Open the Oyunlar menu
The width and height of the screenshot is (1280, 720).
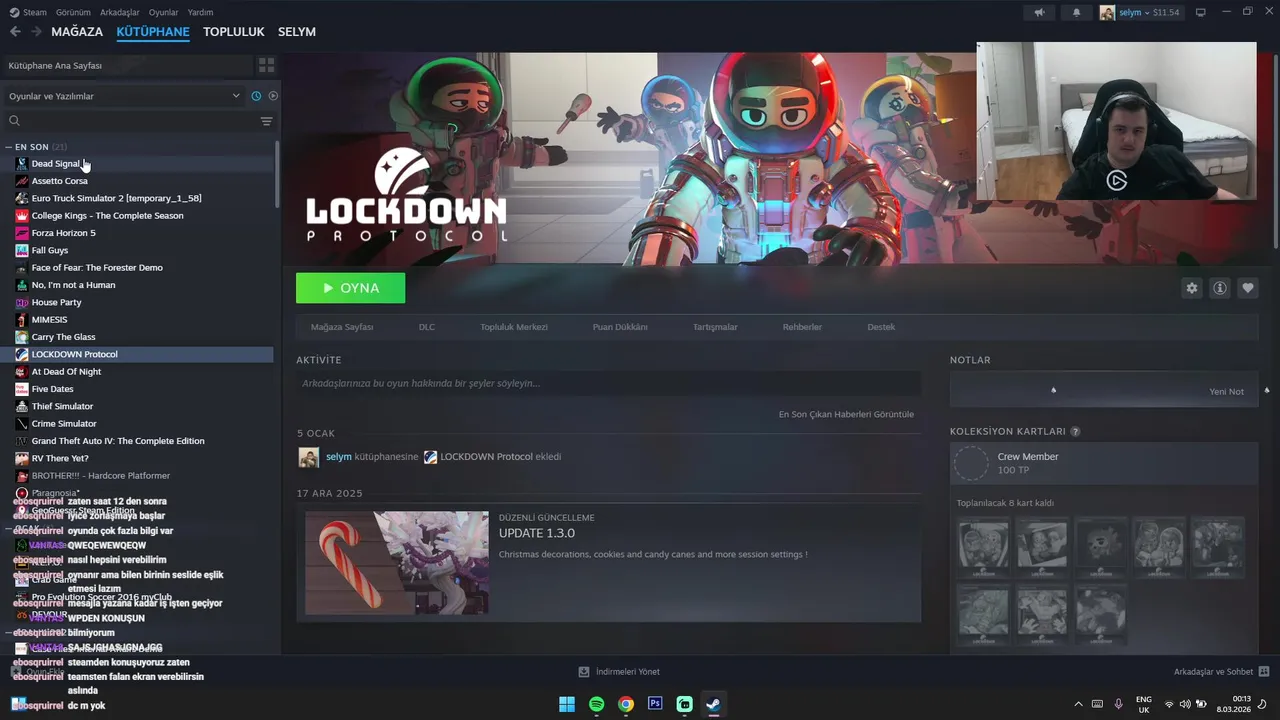(163, 12)
